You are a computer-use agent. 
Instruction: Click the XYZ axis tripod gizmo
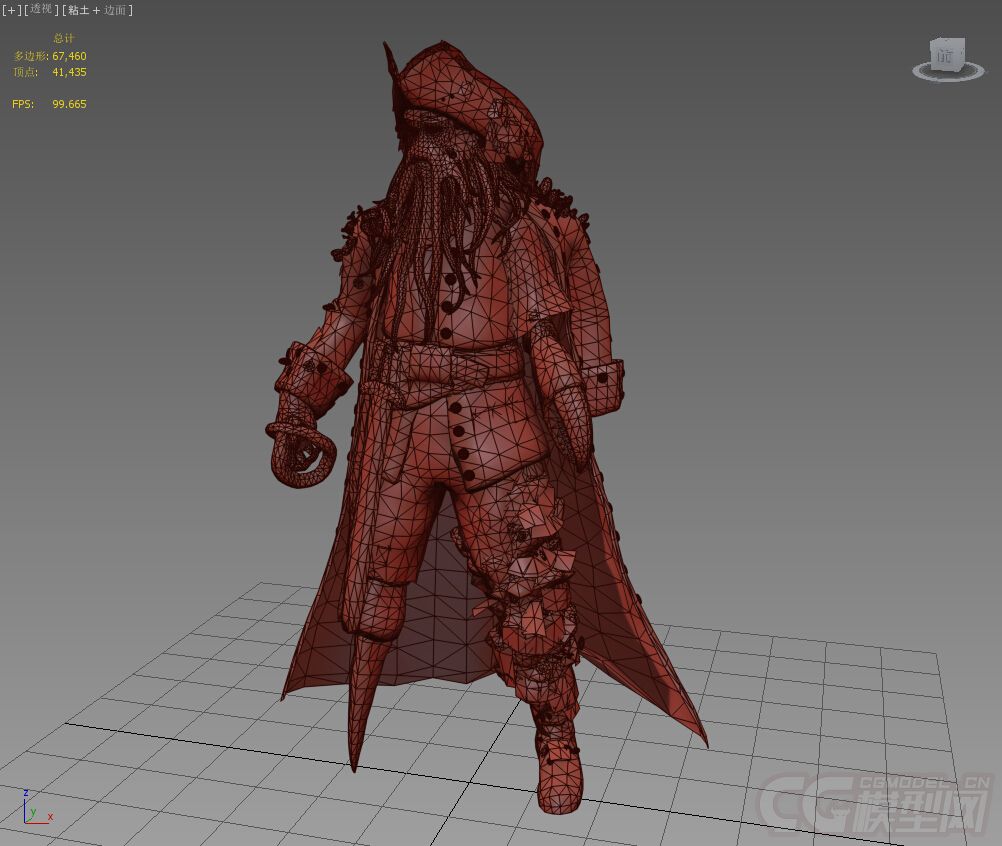tap(37, 808)
